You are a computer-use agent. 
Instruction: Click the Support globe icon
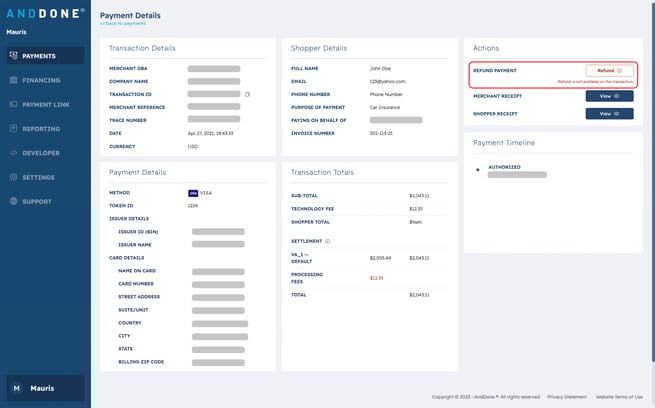(x=14, y=201)
